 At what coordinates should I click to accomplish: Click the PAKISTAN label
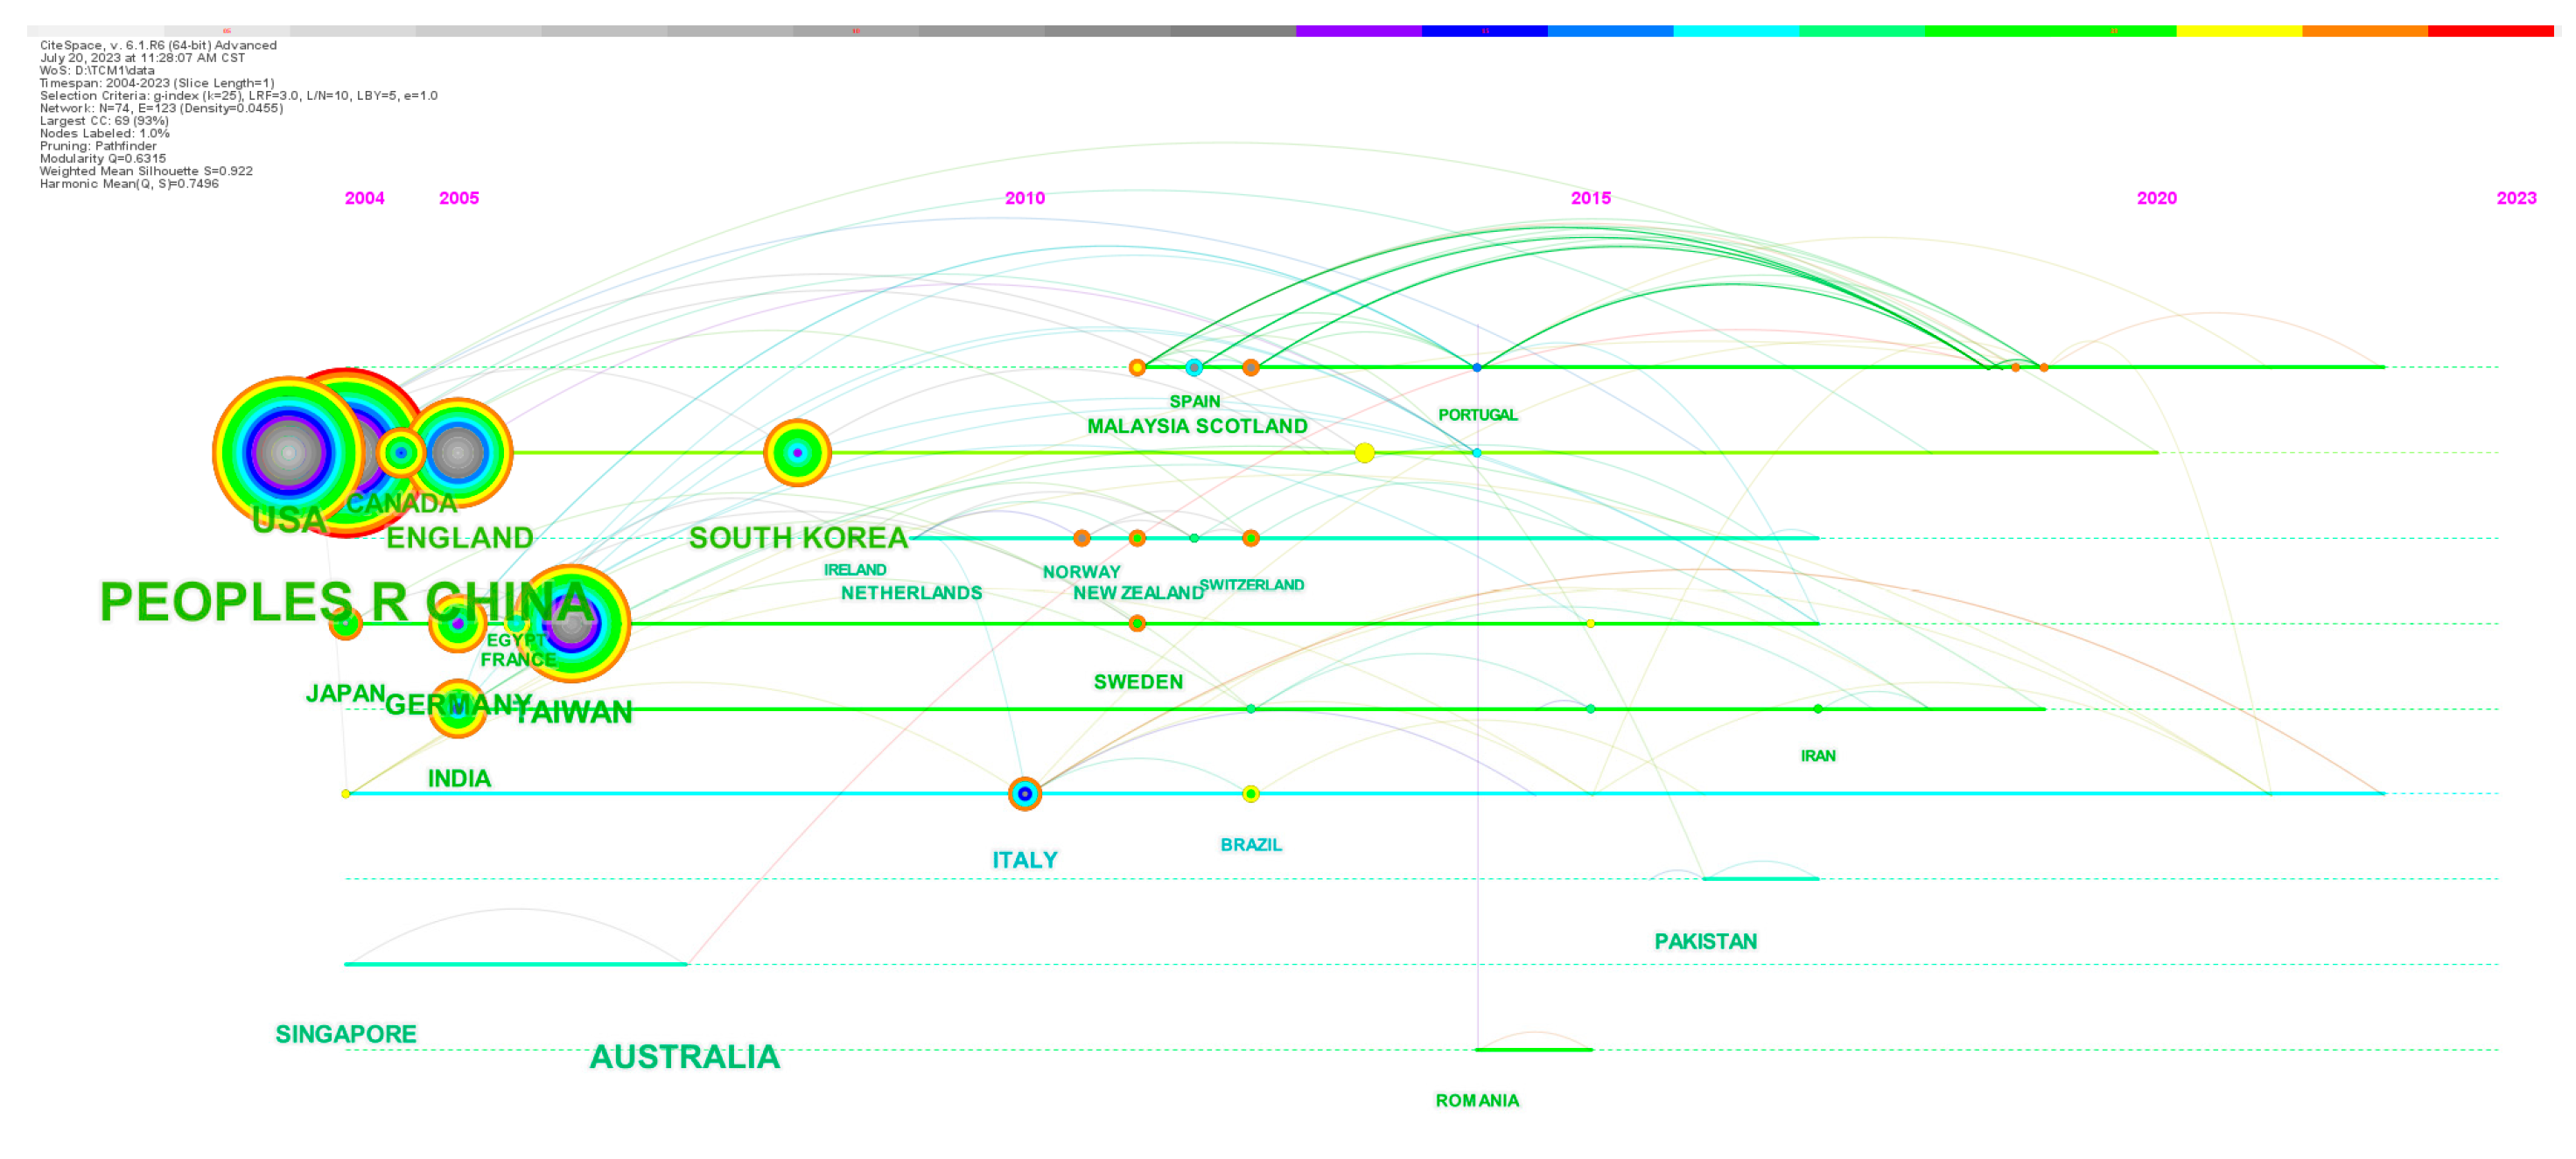(x=1705, y=941)
